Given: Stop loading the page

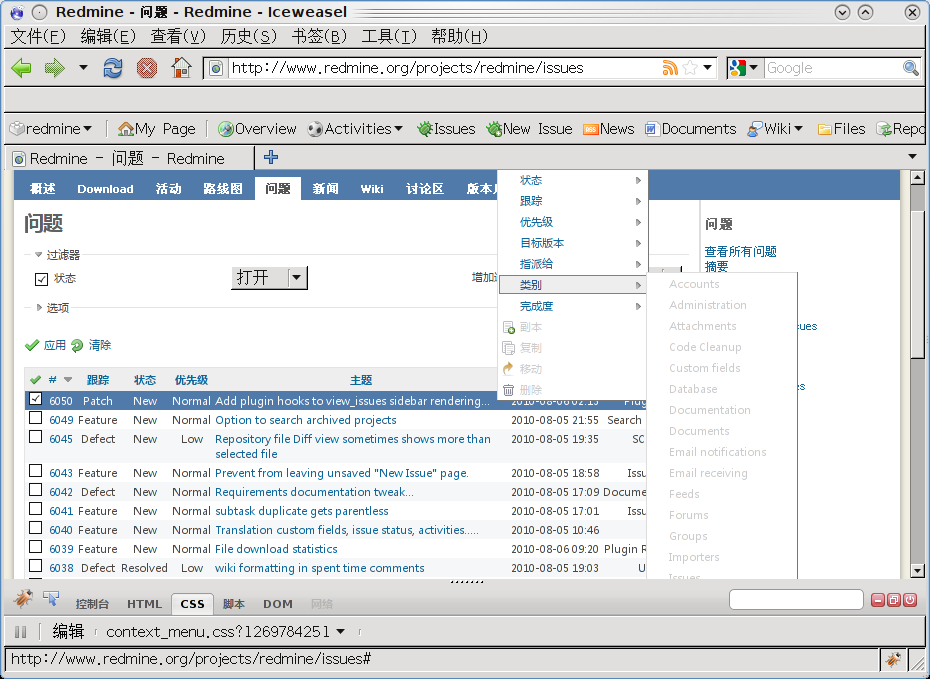Looking at the screenshot, I should (x=146, y=68).
